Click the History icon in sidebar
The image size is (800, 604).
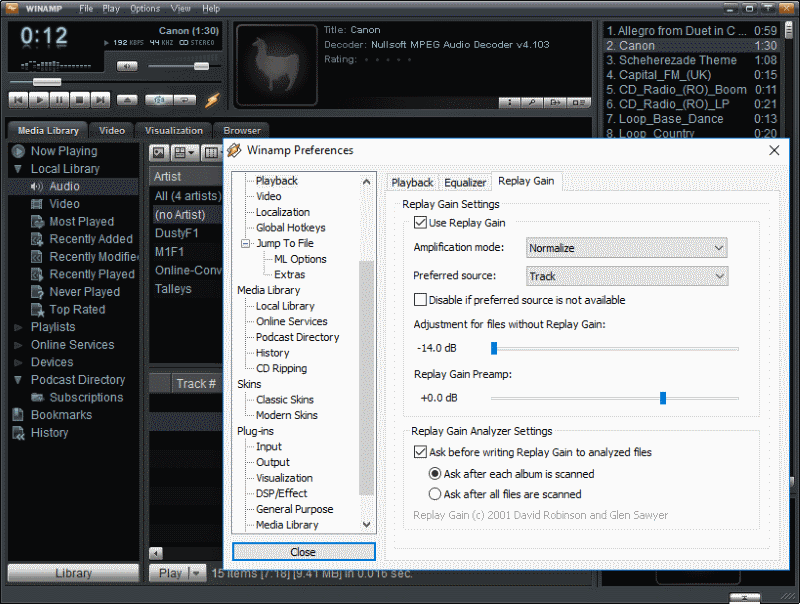18,433
